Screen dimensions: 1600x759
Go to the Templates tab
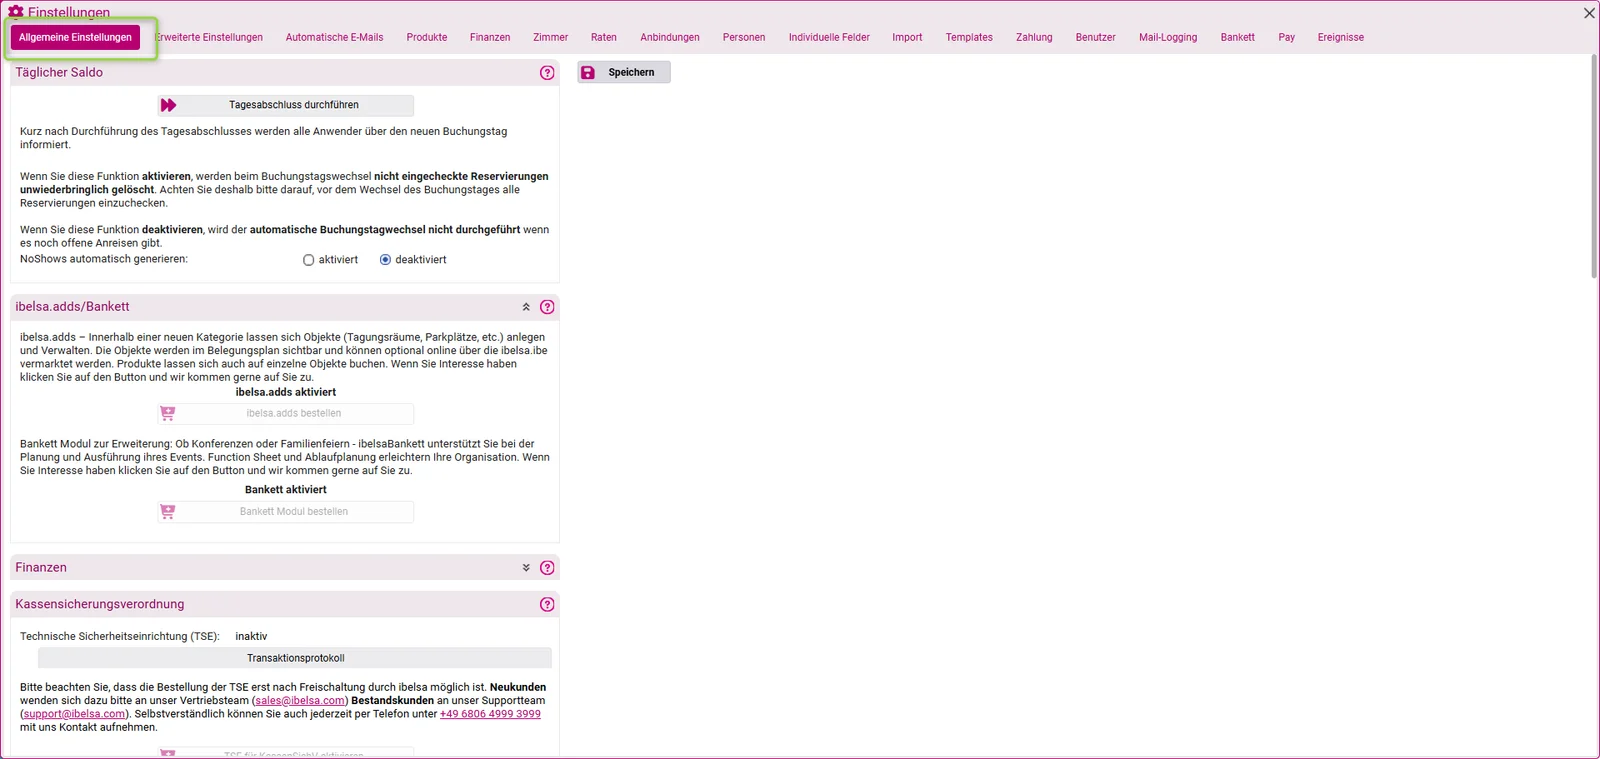tap(969, 38)
